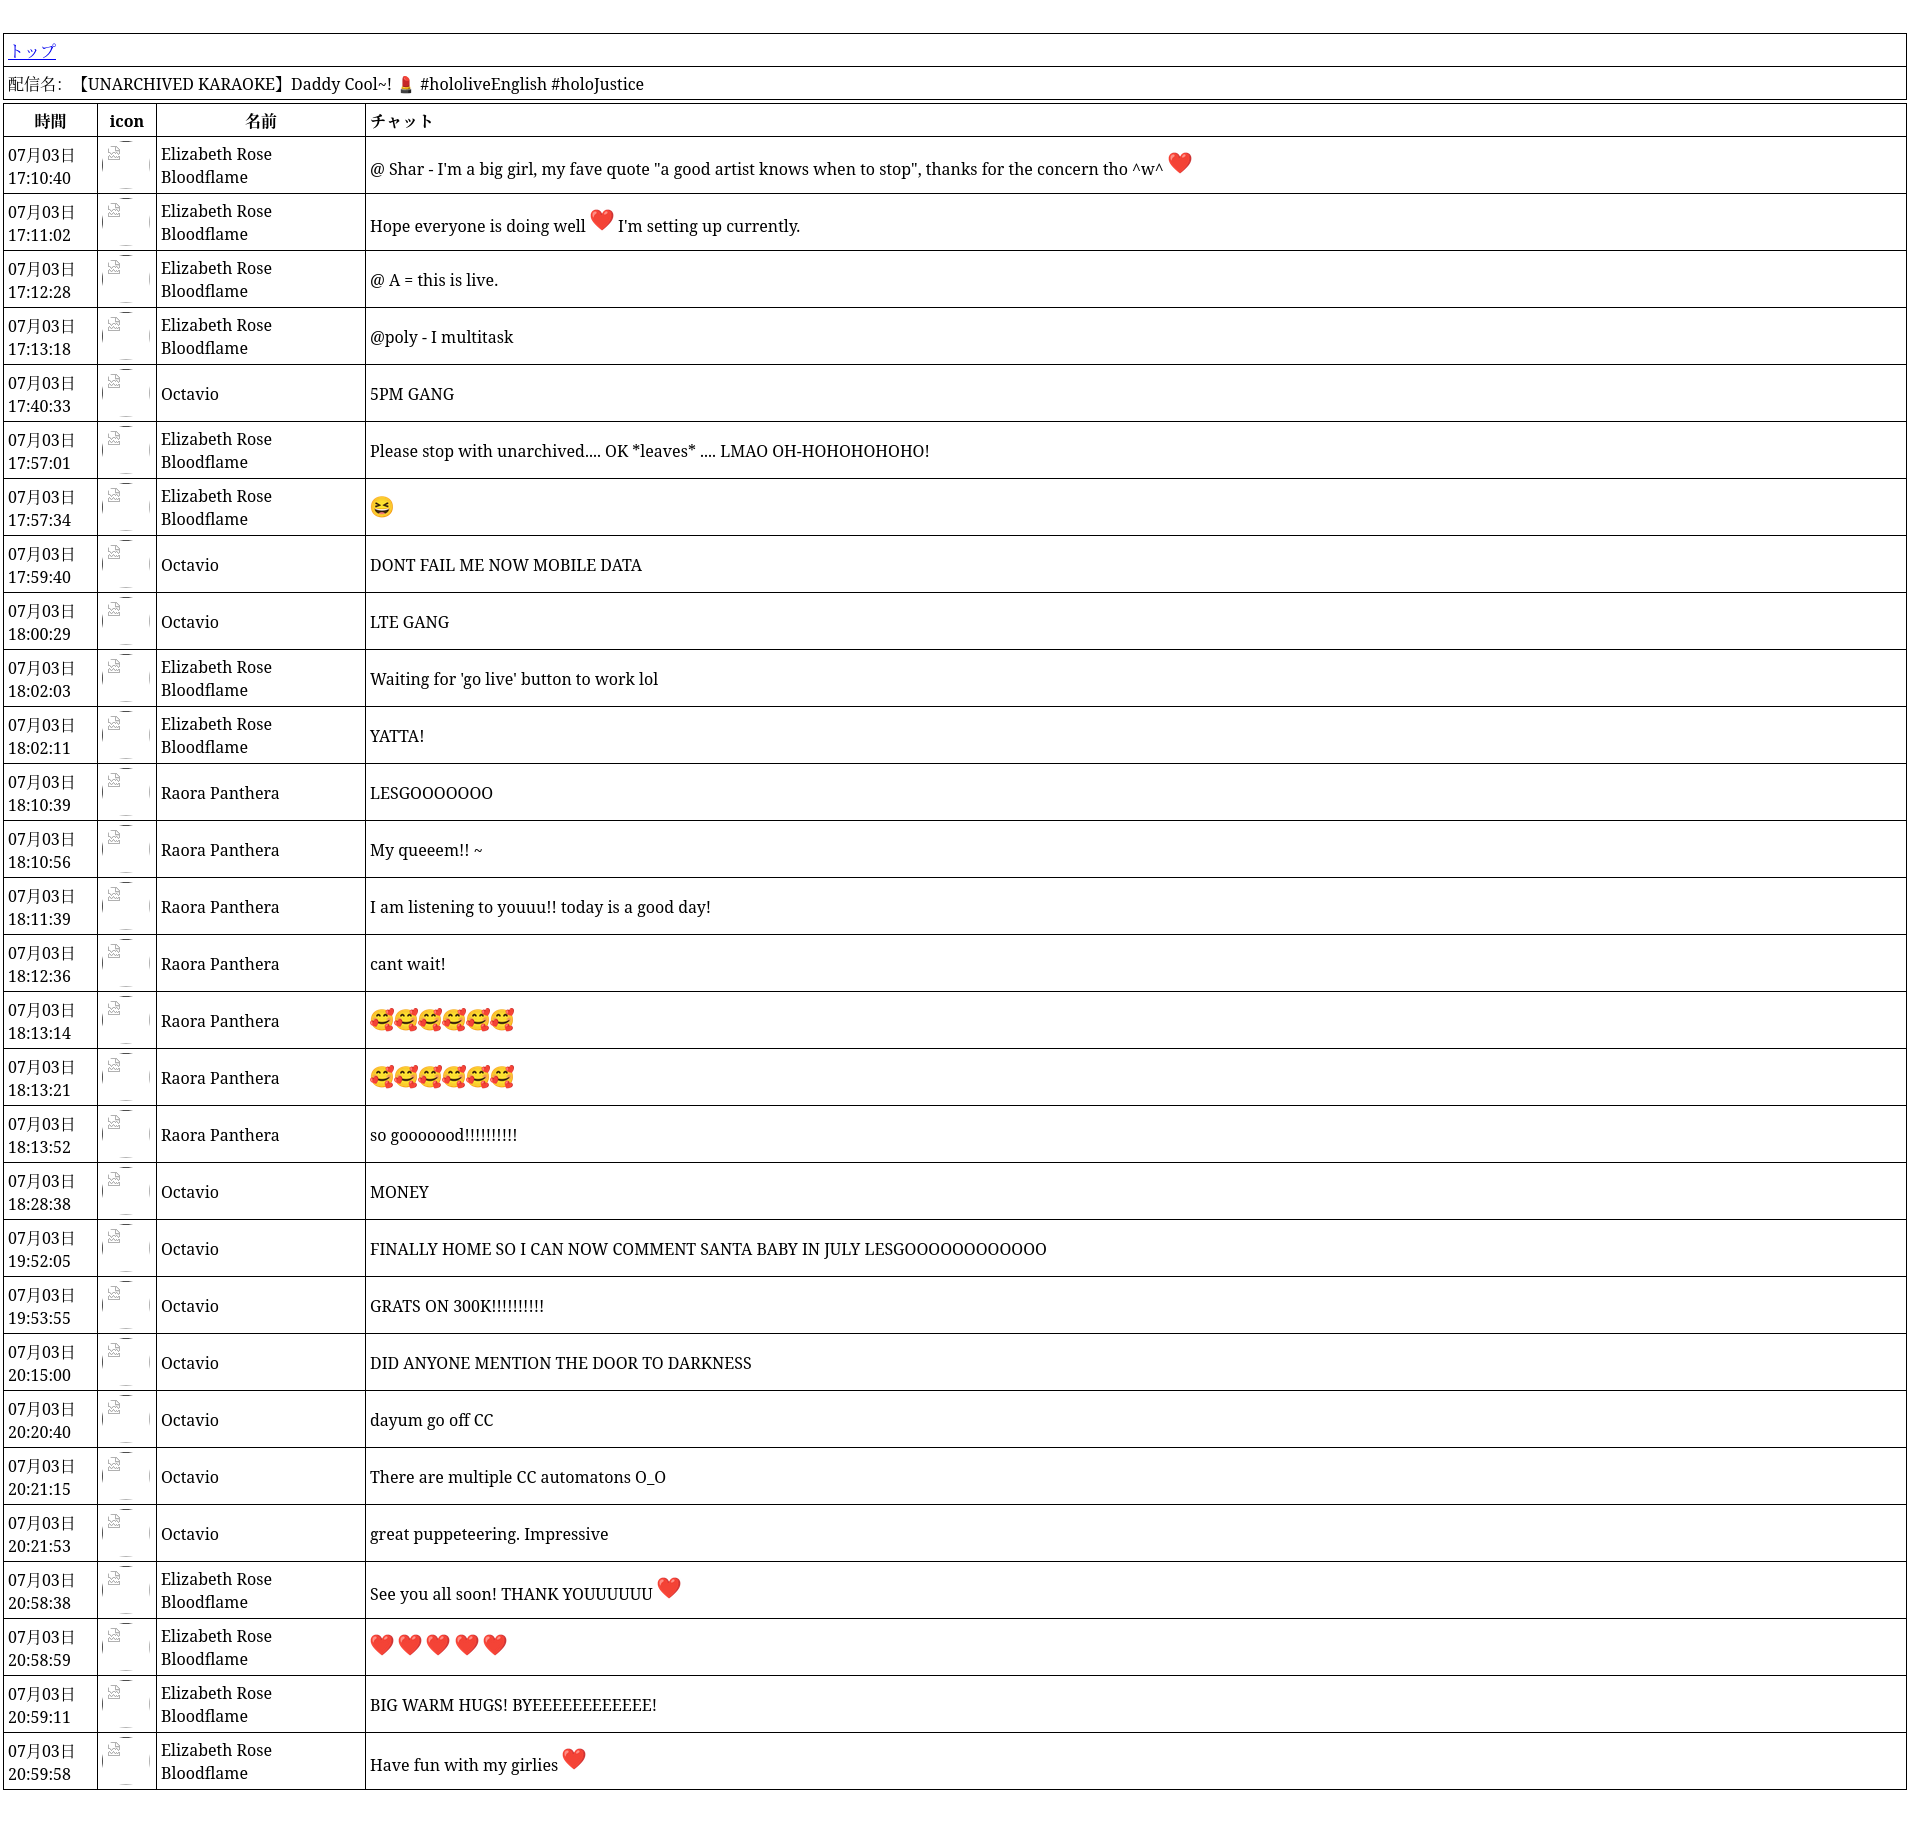Click the avatar icon in the 18:13:21 row

126,1077
